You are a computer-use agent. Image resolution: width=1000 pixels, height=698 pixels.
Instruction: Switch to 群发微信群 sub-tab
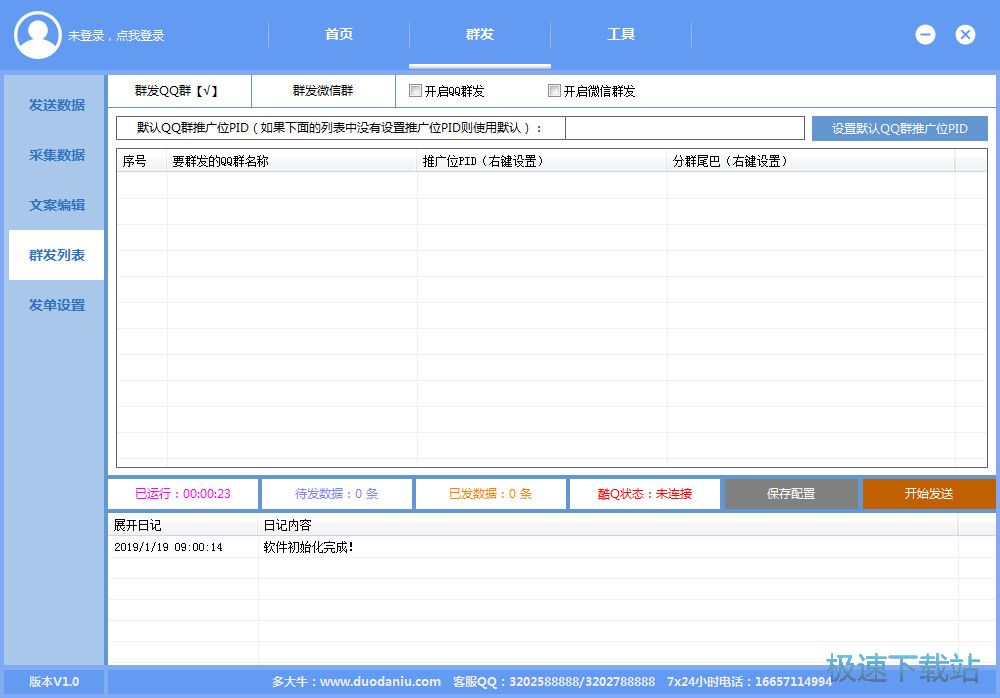tap(323, 91)
